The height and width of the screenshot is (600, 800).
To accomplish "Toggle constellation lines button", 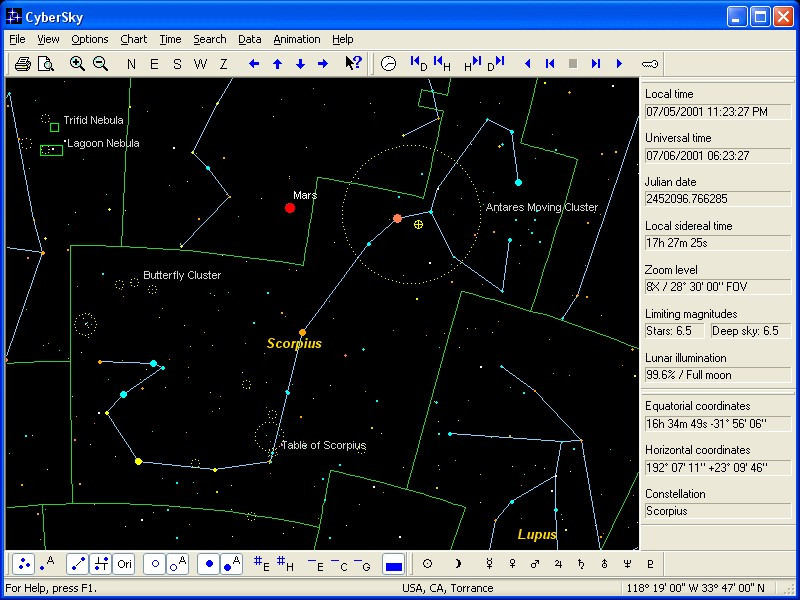I will [x=78, y=564].
